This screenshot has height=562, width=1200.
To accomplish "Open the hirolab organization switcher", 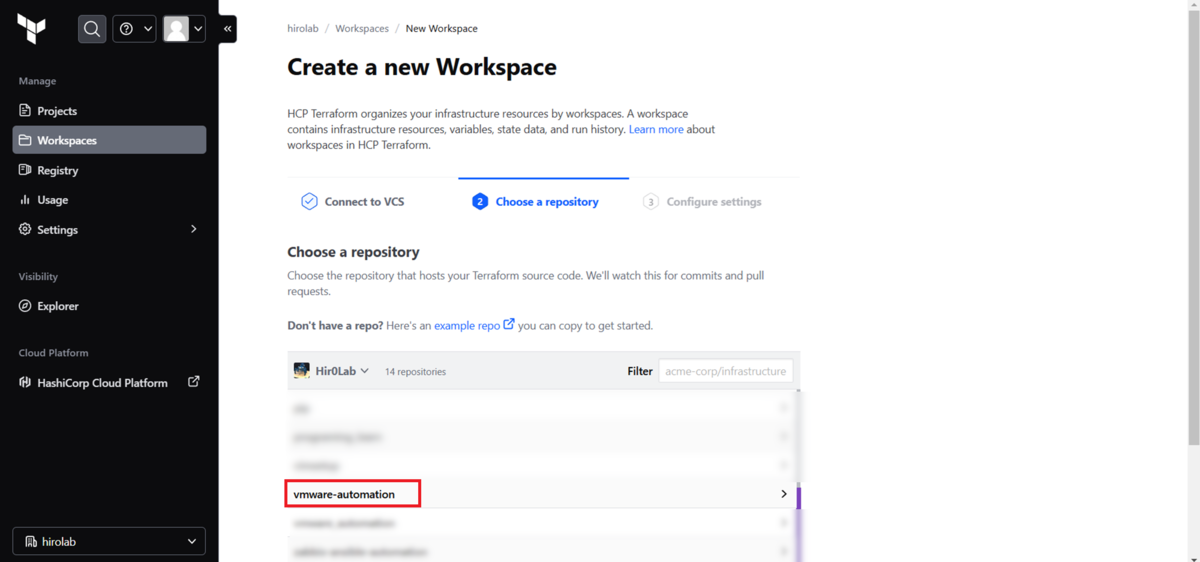I will [x=109, y=541].
